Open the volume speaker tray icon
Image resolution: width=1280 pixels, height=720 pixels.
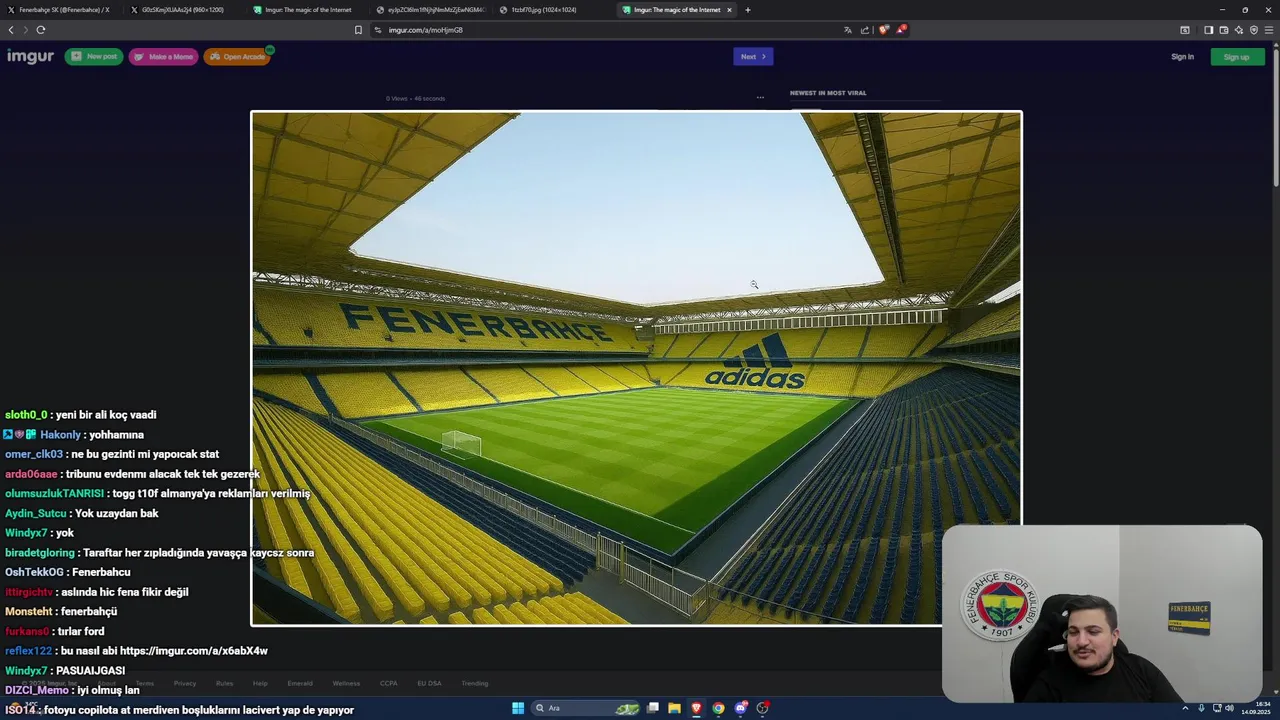1229,708
